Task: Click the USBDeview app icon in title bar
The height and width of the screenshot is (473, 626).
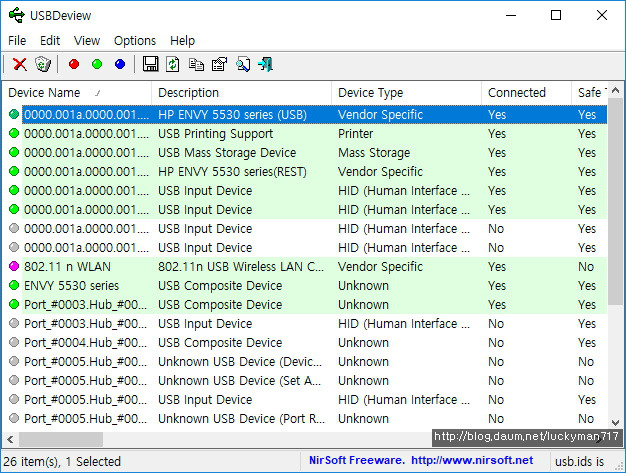Action: coord(16,16)
